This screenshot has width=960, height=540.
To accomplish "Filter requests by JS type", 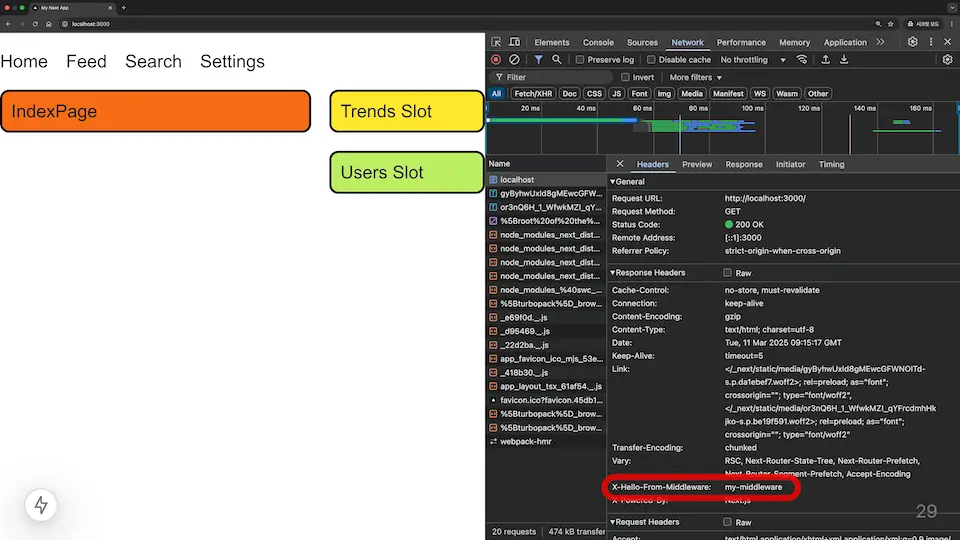I will [617, 94].
